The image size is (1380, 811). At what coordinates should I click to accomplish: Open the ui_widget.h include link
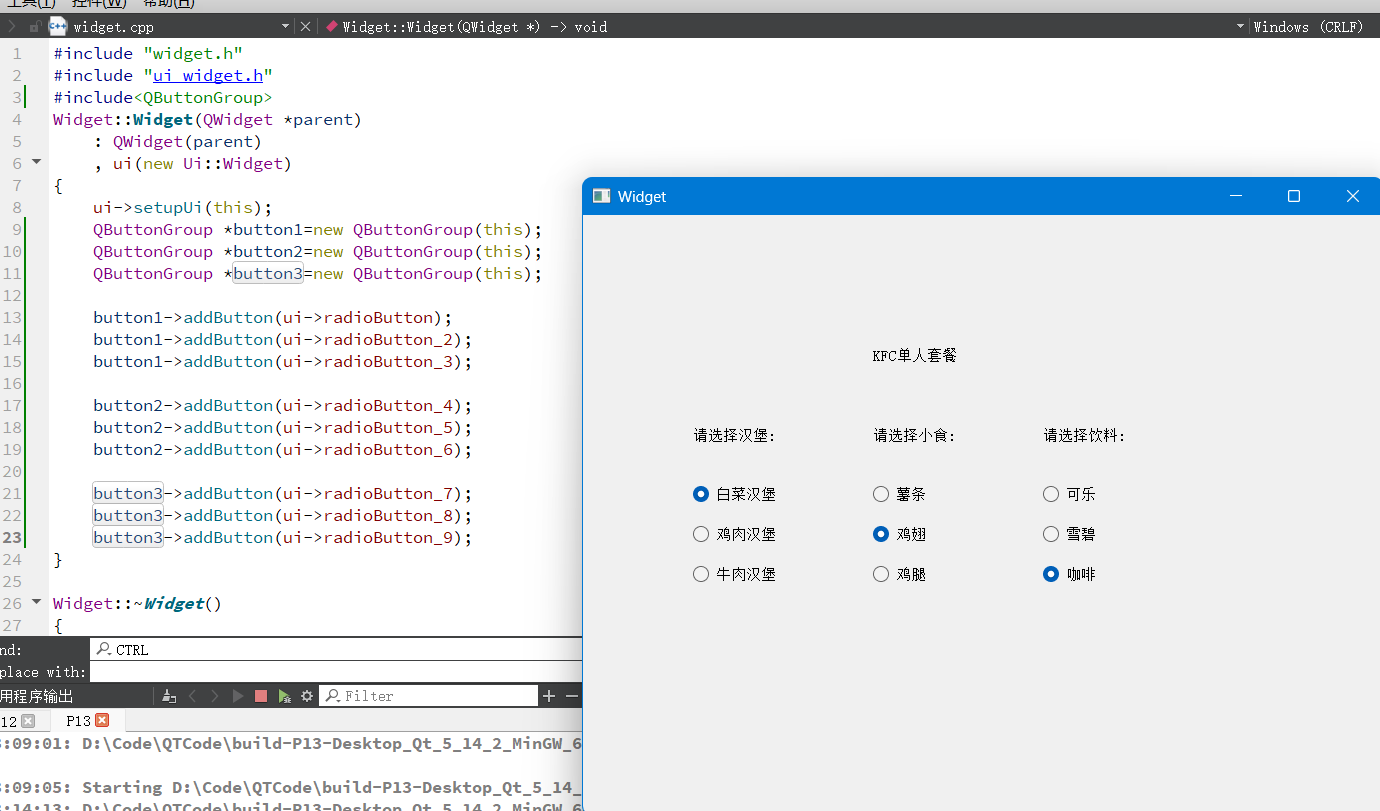(207, 75)
